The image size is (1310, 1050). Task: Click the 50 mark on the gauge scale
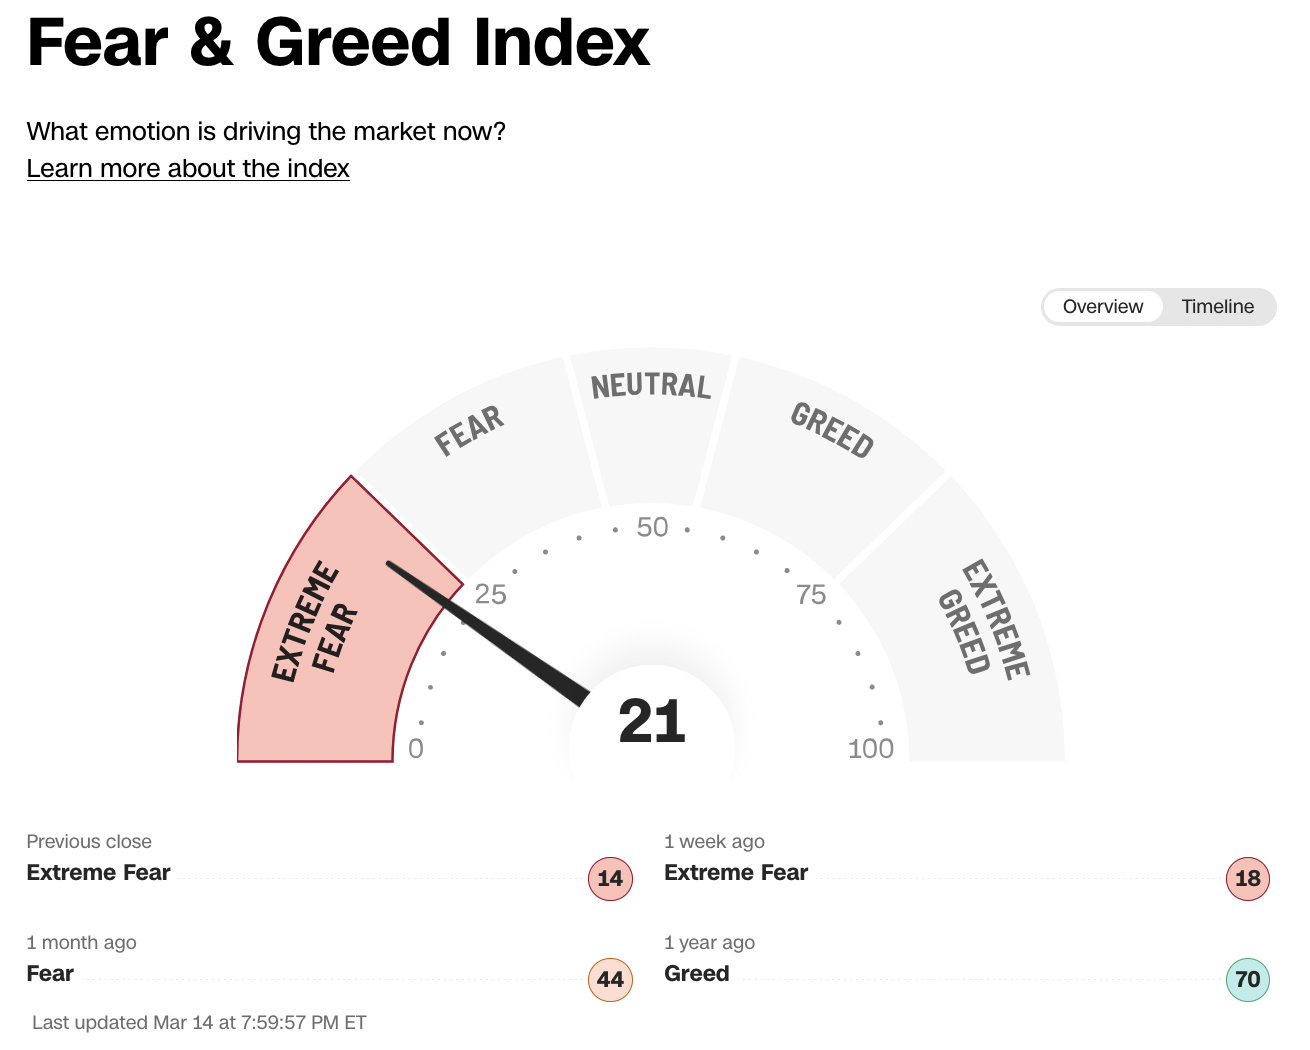[652, 527]
